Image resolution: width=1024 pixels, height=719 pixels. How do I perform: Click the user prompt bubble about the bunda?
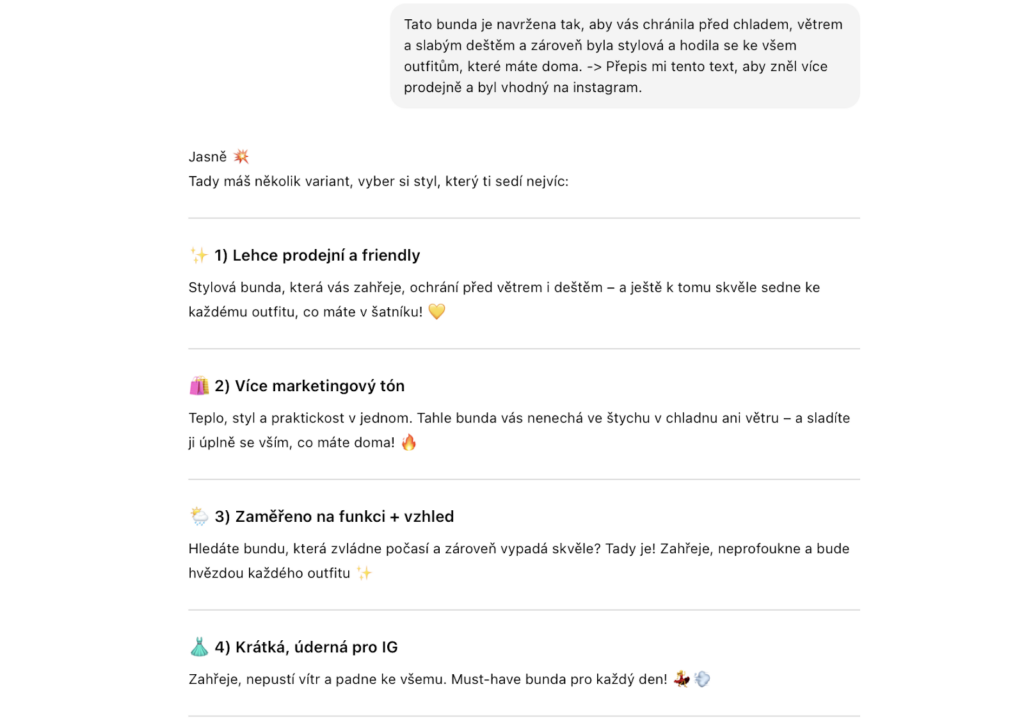pos(624,56)
